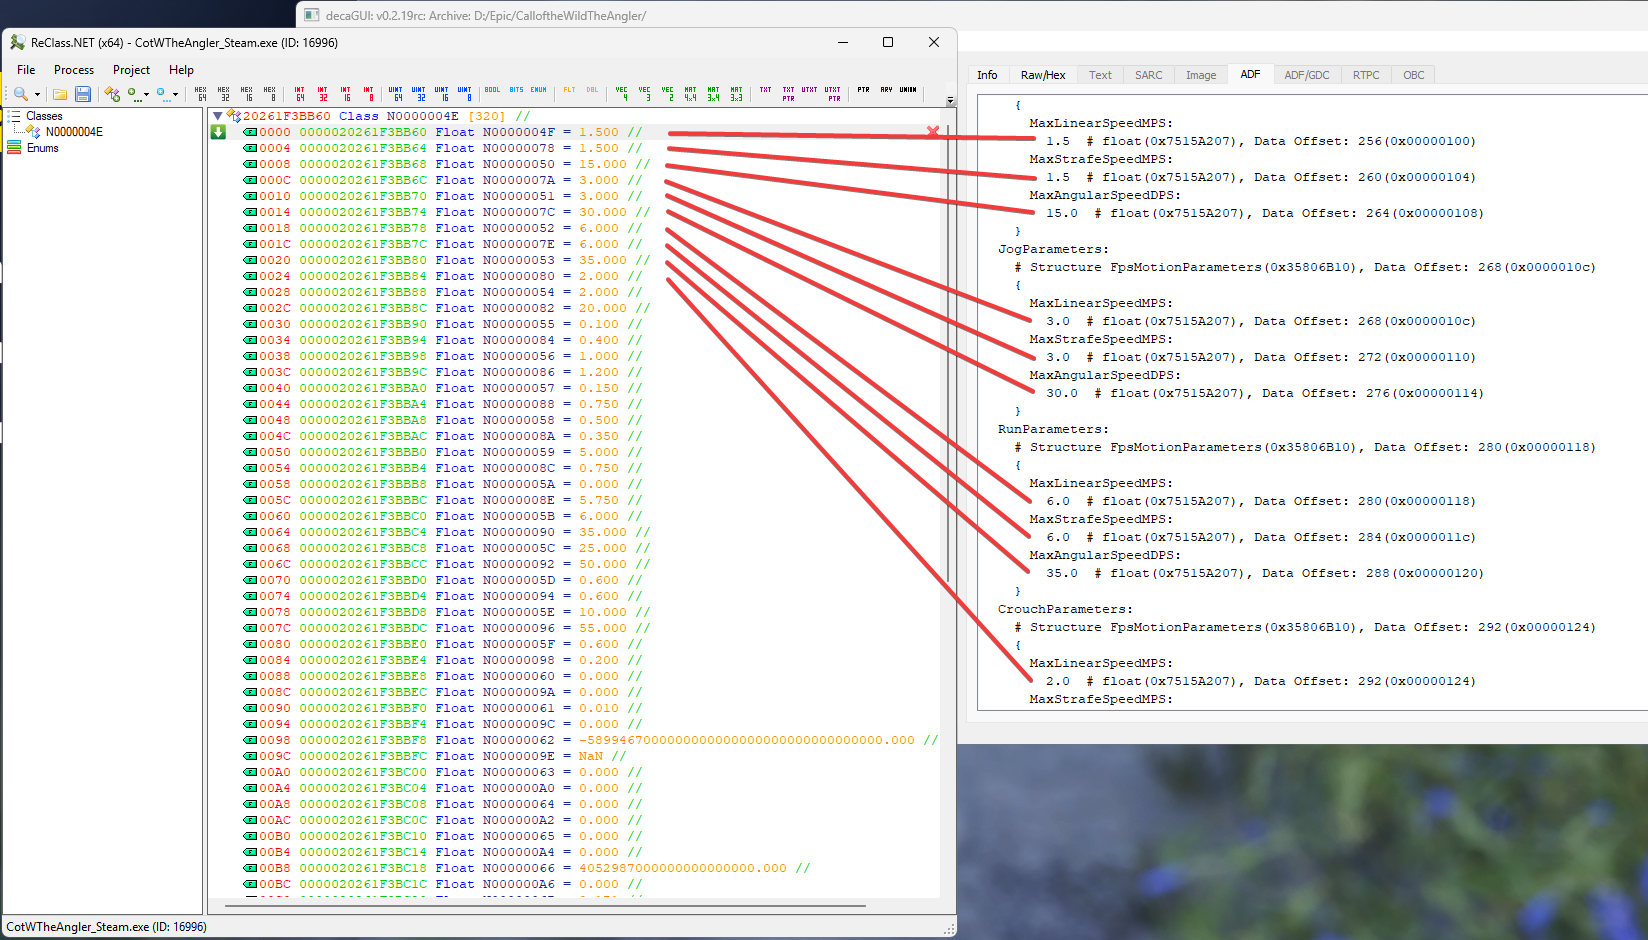Switch to the Image tab in decaGUI
Screen dimensions: 1648x940
[1201, 75]
